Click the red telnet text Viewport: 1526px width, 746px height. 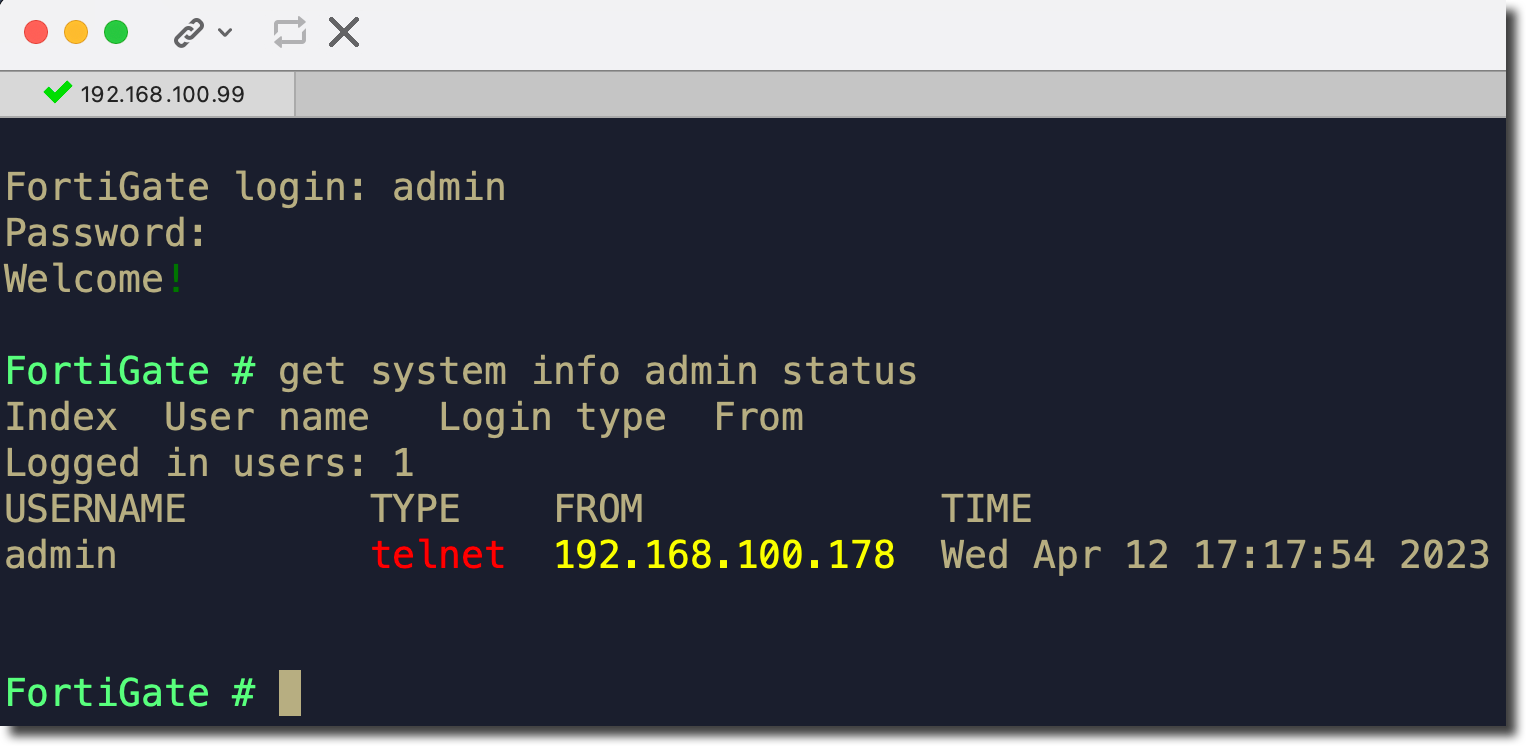(x=437, y=554)
